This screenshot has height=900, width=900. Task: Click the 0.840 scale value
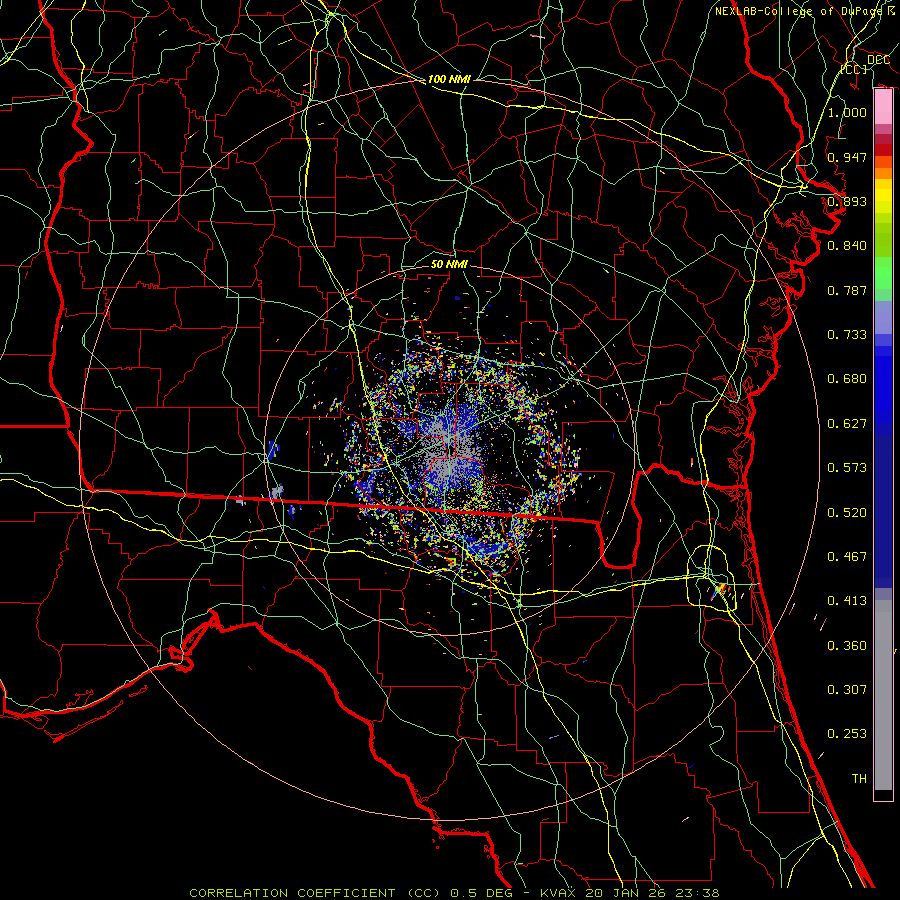(x=847, y=246)
